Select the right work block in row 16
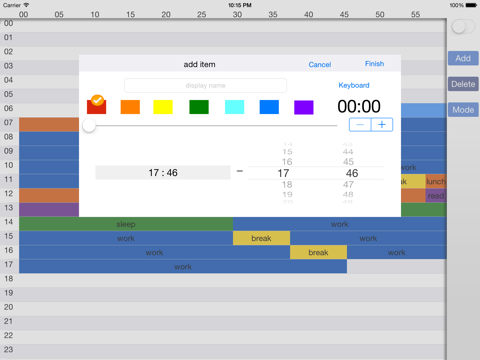480x360 pixels. point(397,252)
